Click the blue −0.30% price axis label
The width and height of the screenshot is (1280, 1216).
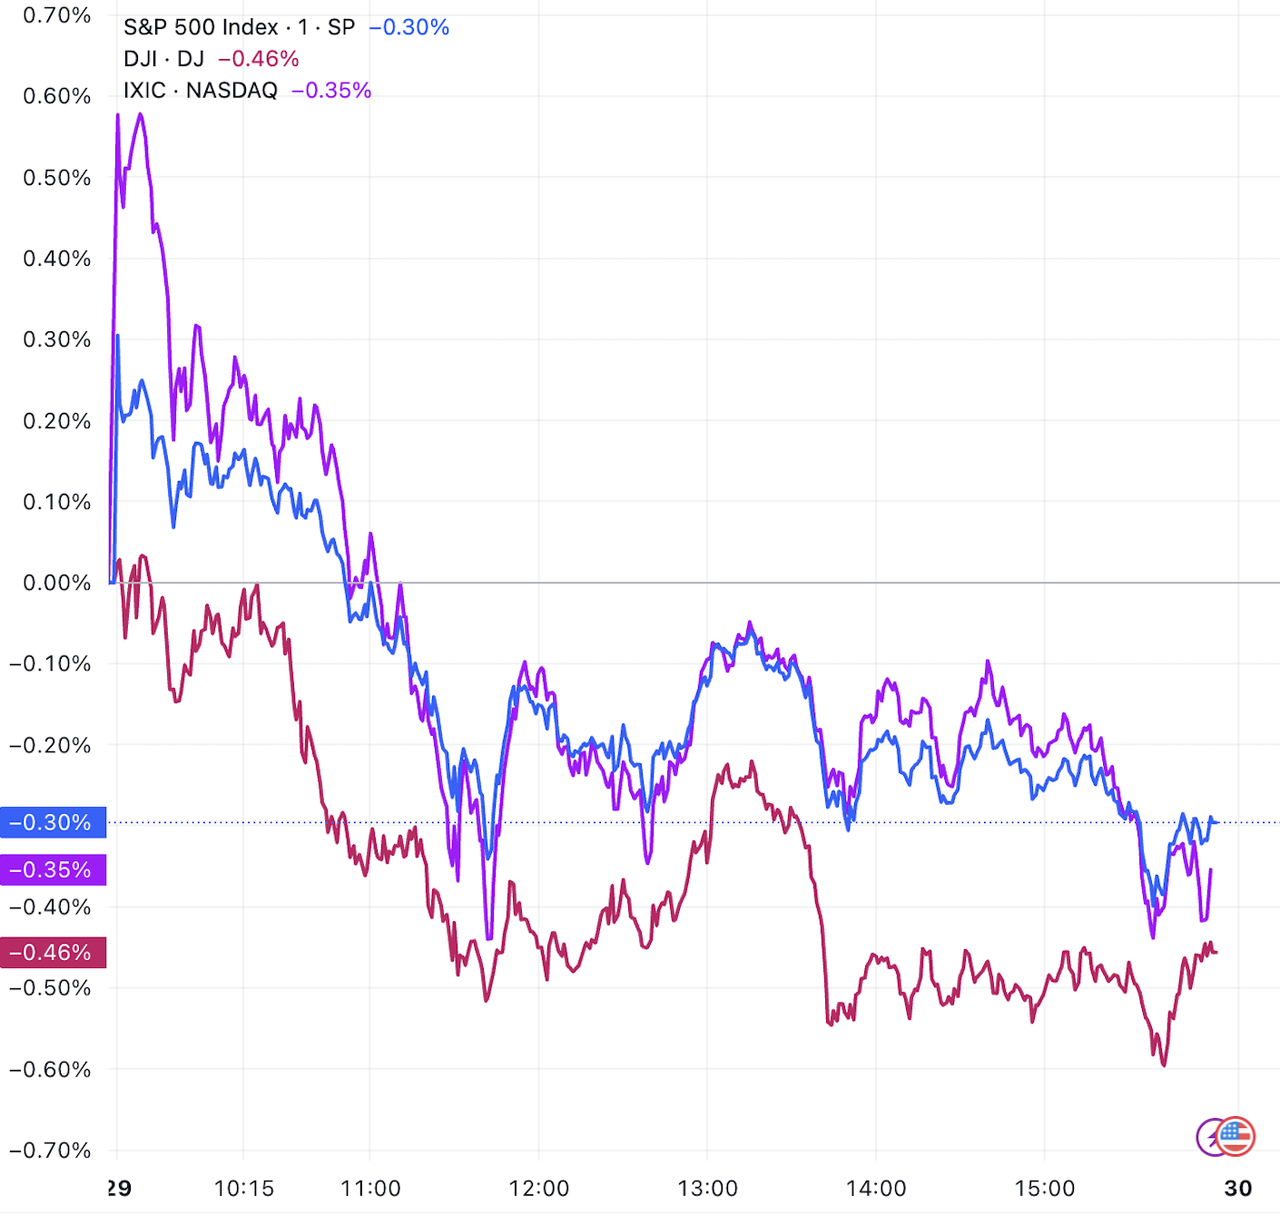click(53, 822)
